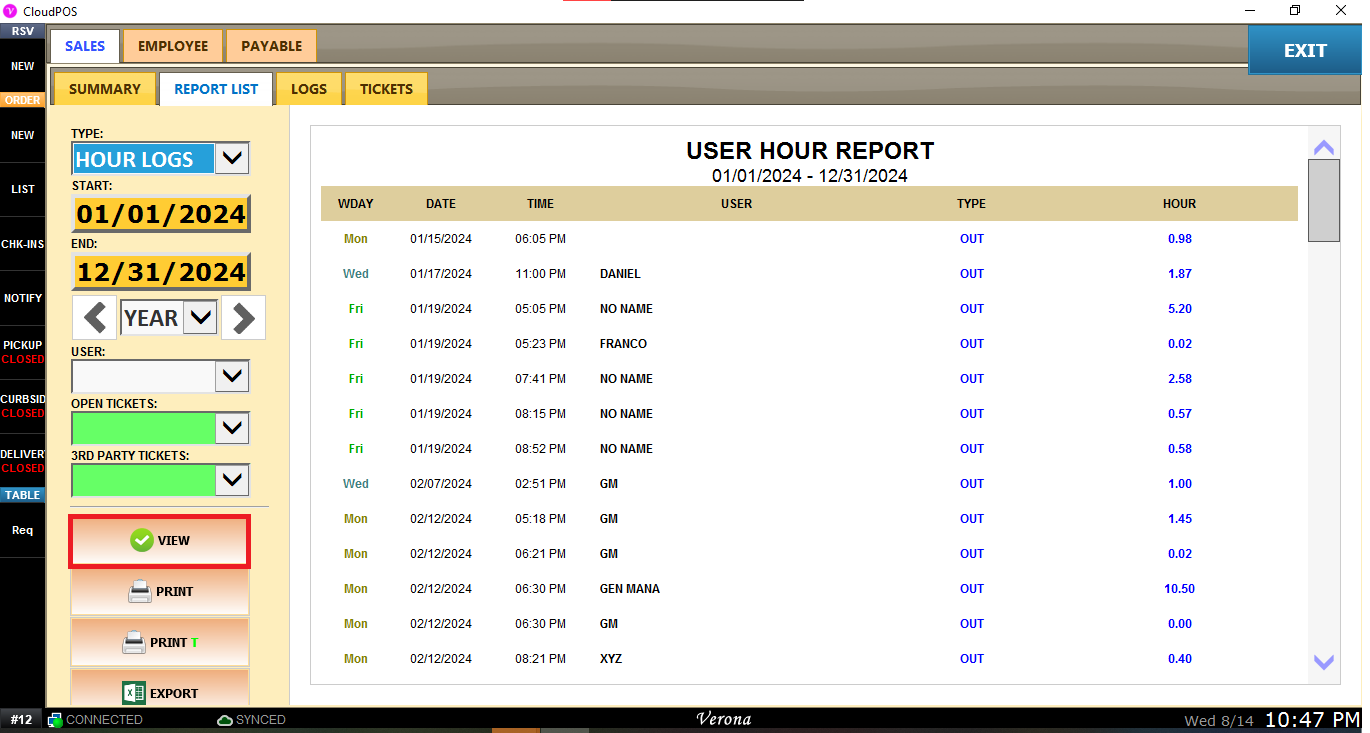Click the PRINT button with printer icon
The height and width of the screenshot is (733, 1370).
click(159, 592)
